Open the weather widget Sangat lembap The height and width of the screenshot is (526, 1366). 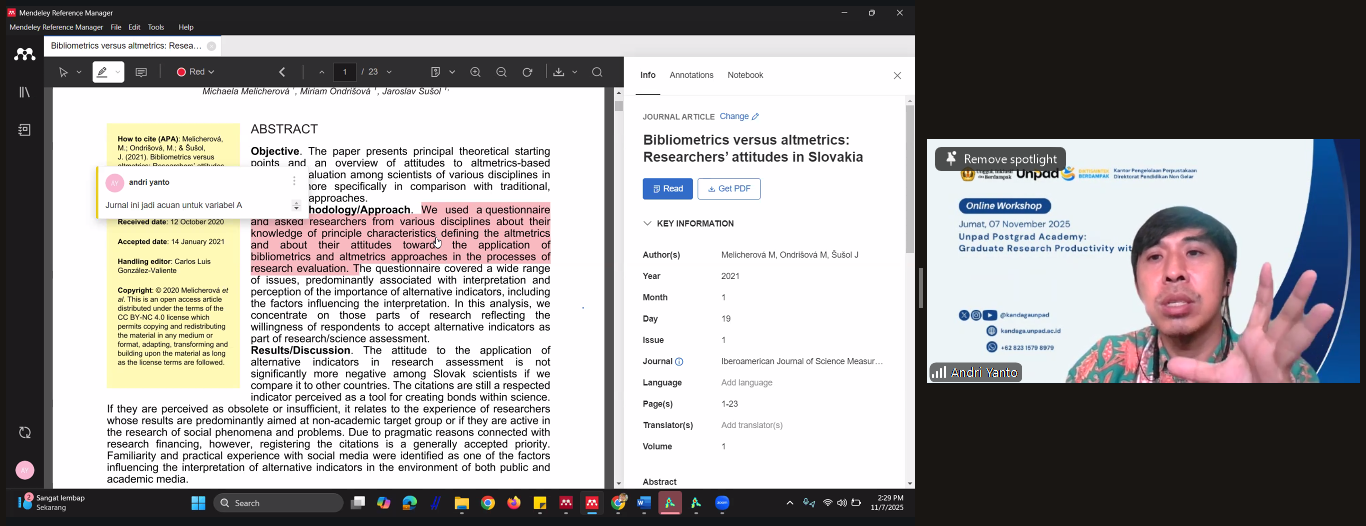52,502
